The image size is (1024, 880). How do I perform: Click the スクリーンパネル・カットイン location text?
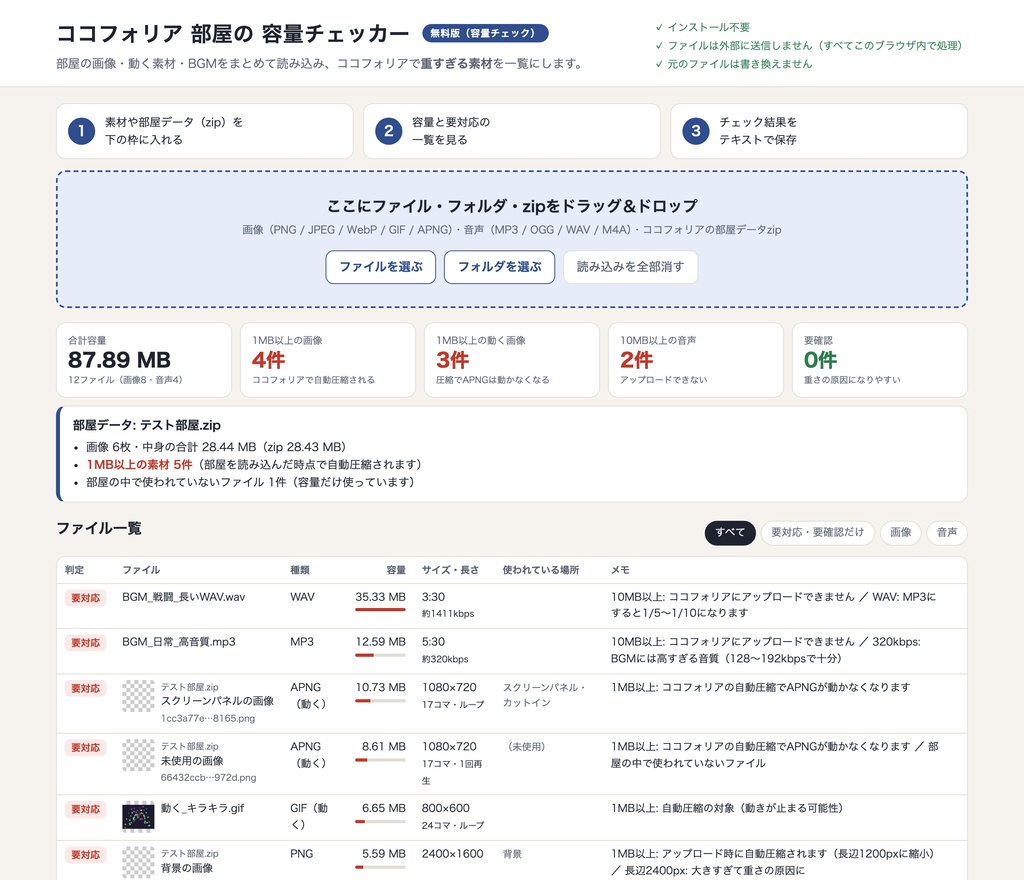(x=543, y=695)
